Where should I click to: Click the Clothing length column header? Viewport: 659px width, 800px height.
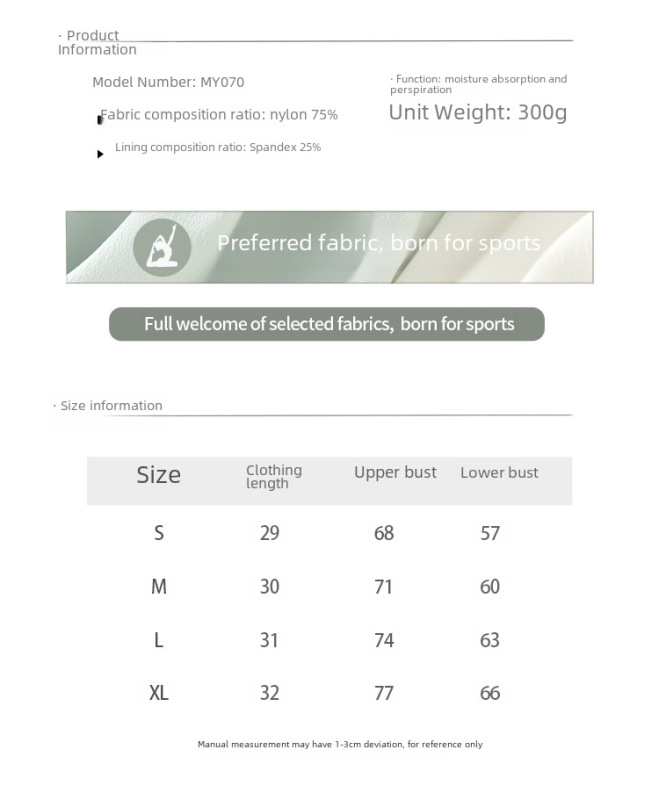274,477
